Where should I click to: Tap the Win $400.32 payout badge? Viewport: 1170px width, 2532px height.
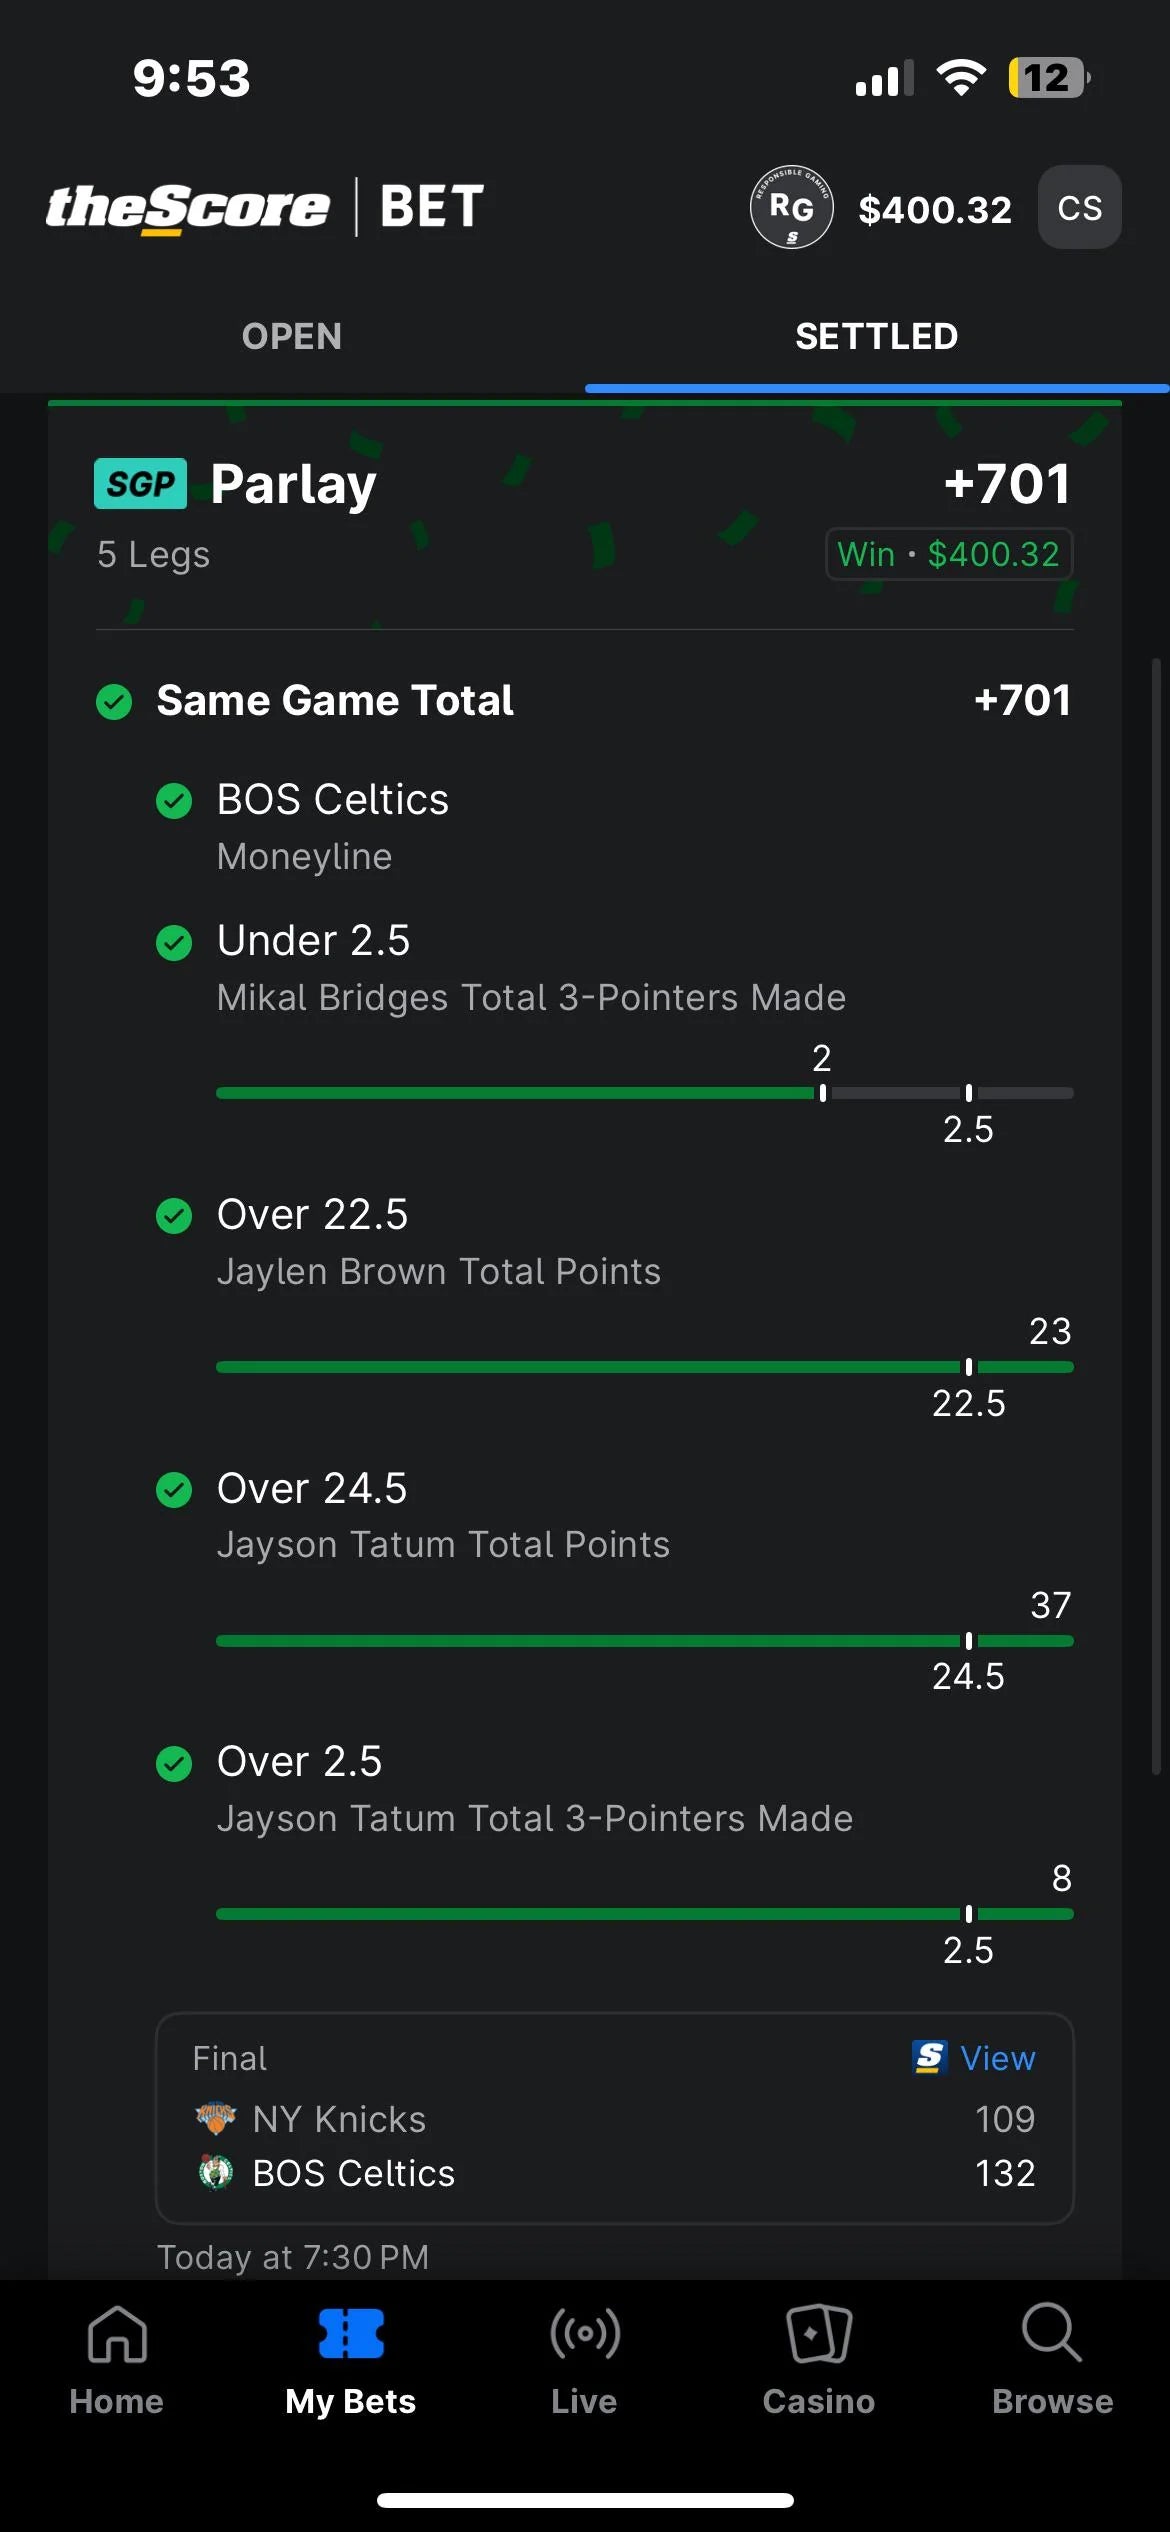pyautogui.click(x=948, y=554)
